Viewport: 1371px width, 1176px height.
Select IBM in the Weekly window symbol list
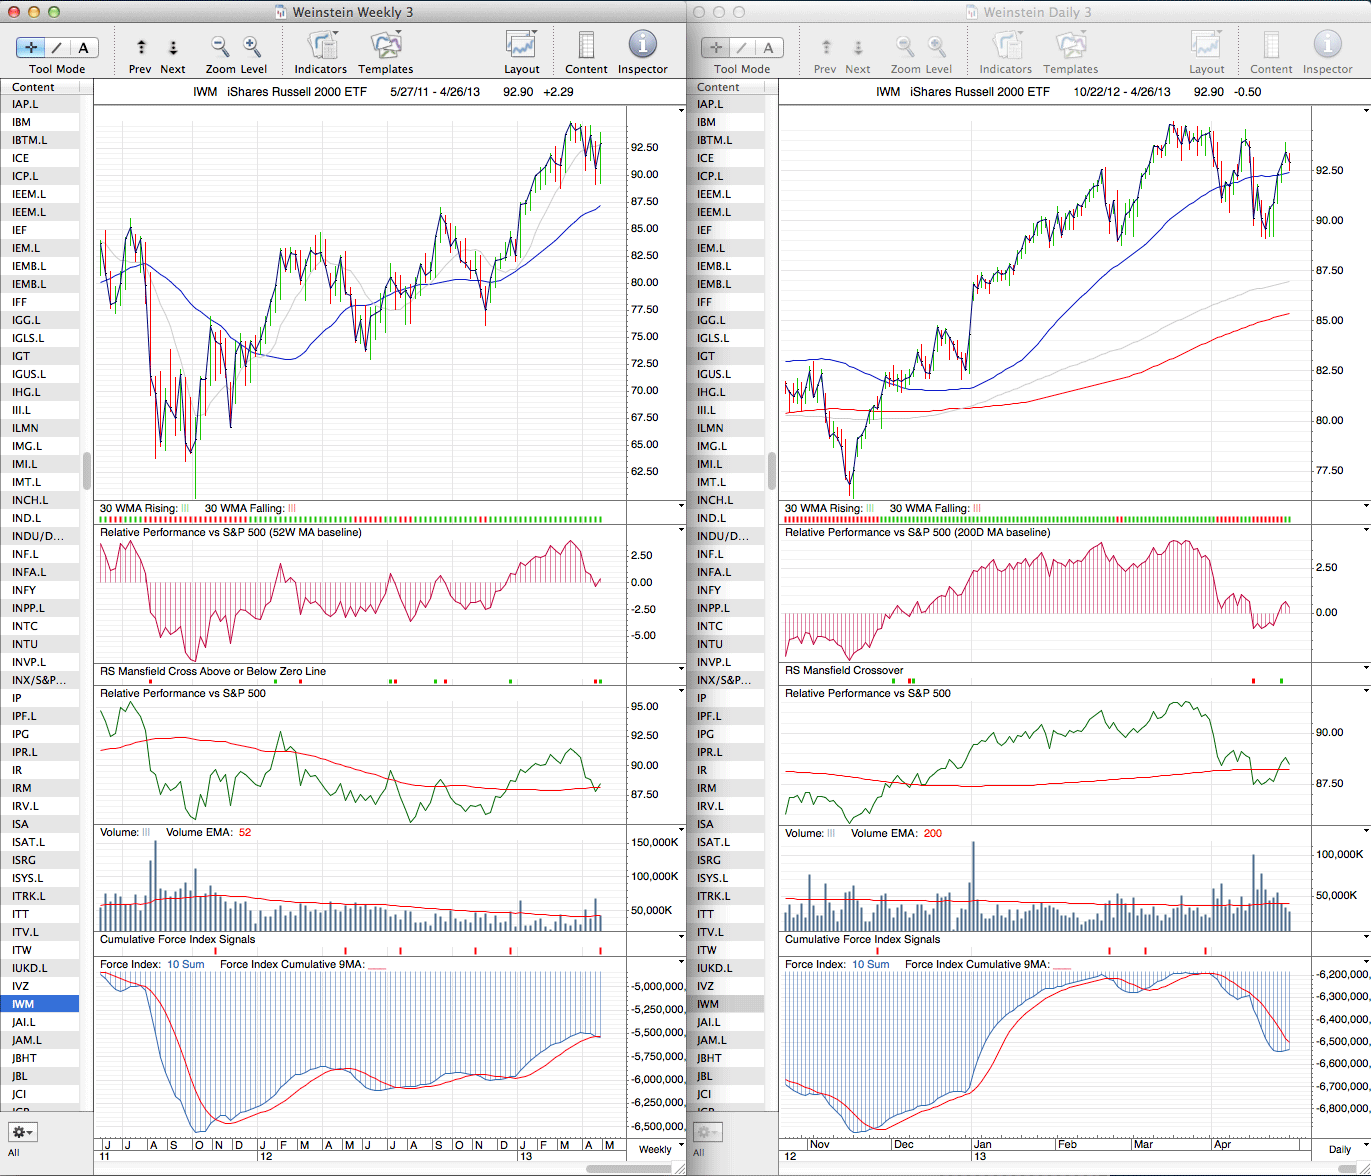tap(22, 122)
